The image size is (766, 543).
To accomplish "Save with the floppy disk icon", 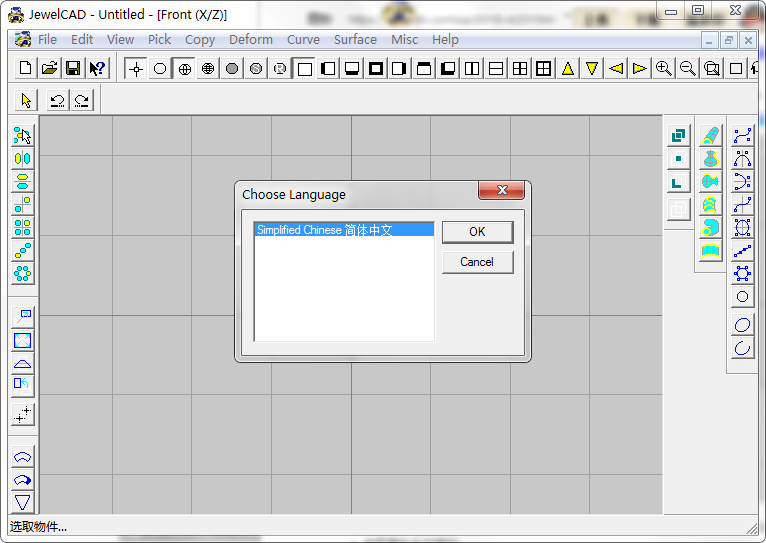I will pos(73,68).
